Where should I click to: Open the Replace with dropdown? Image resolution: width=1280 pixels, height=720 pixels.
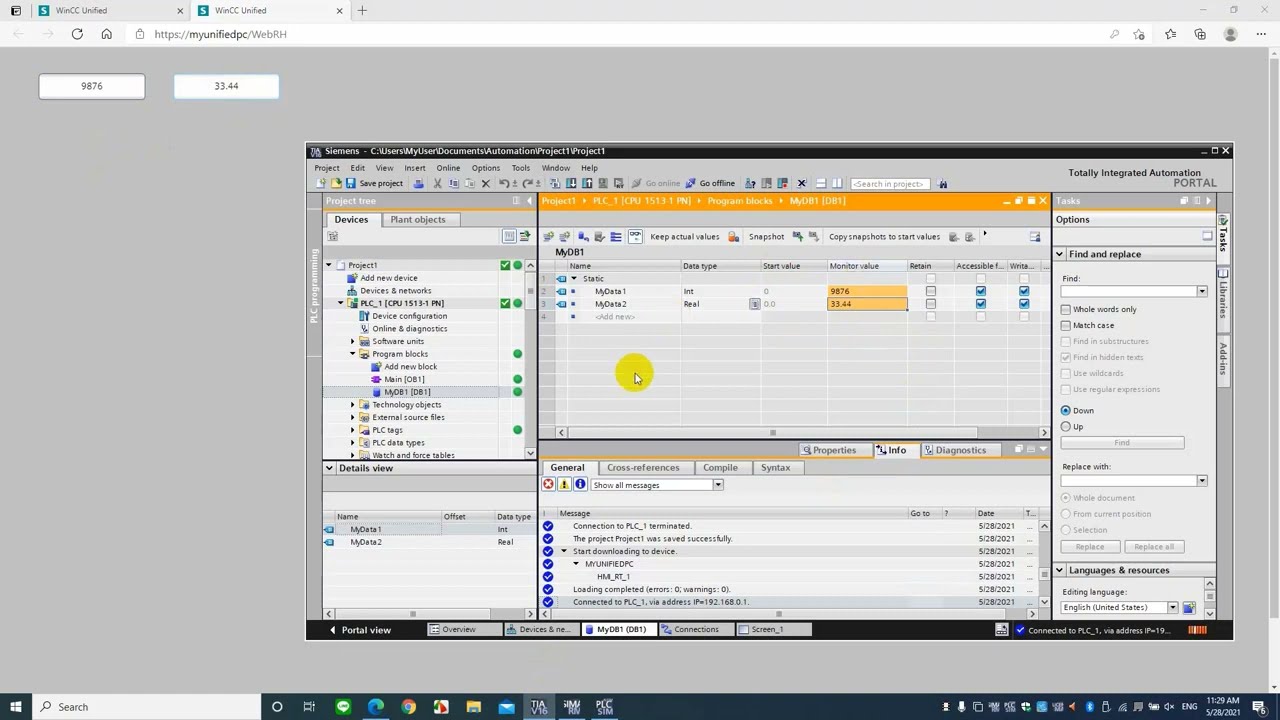[1202, 481]
